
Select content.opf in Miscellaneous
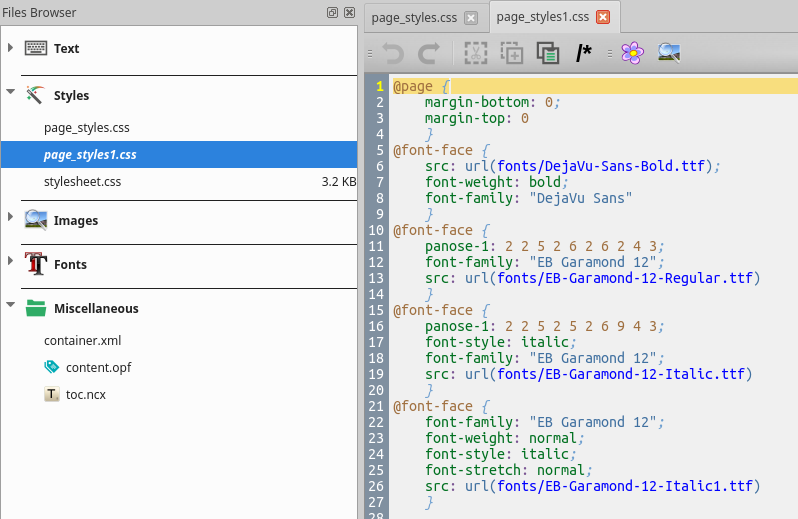click(x=98, y=367)
